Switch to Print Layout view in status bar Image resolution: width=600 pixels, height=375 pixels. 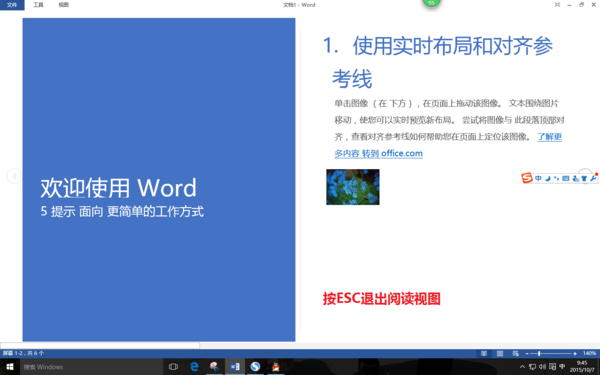[x=500, y=353]
